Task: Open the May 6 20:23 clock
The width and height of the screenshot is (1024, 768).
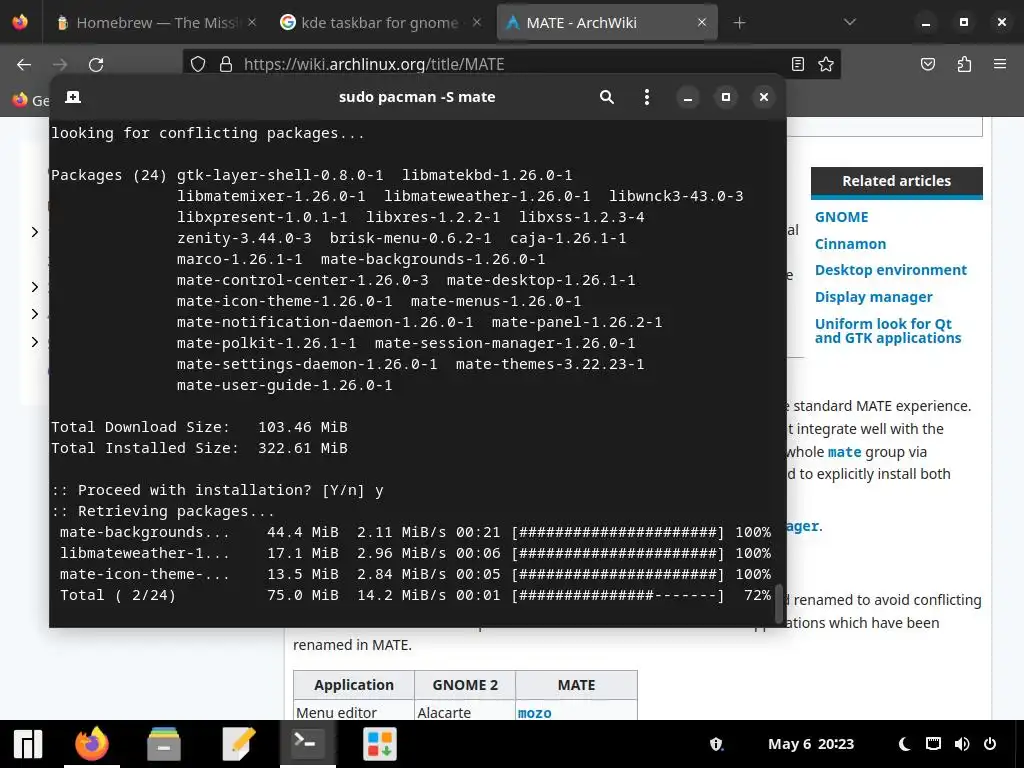Action: pos(810,744)
